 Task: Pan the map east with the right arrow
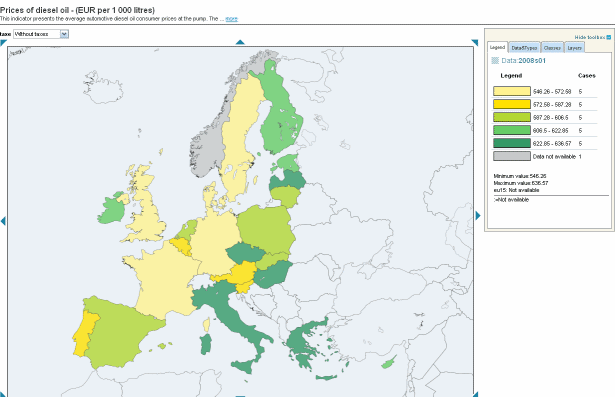point(478,215)
